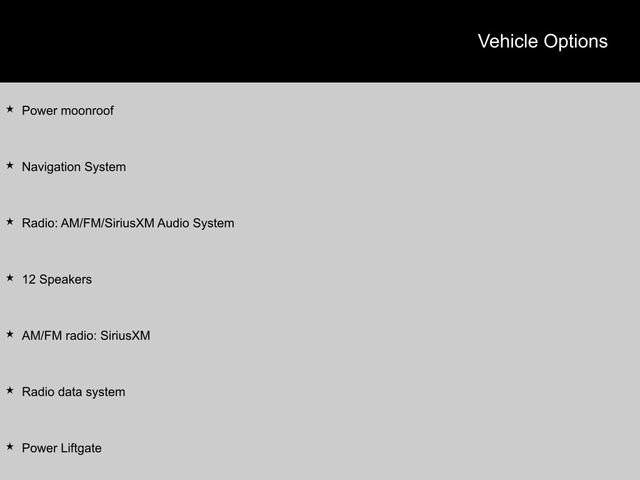Select the Power moonroof option text
The image size is (640, 480).
pos(67,111)
